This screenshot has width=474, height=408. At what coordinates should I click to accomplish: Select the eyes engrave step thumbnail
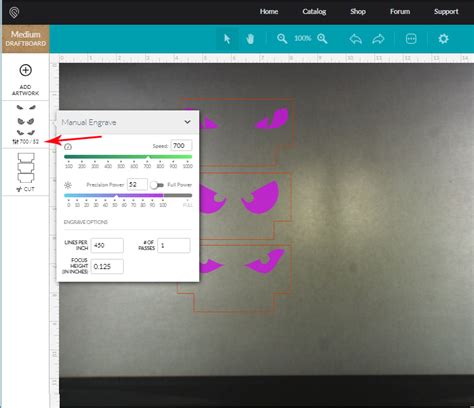[26, 121]
